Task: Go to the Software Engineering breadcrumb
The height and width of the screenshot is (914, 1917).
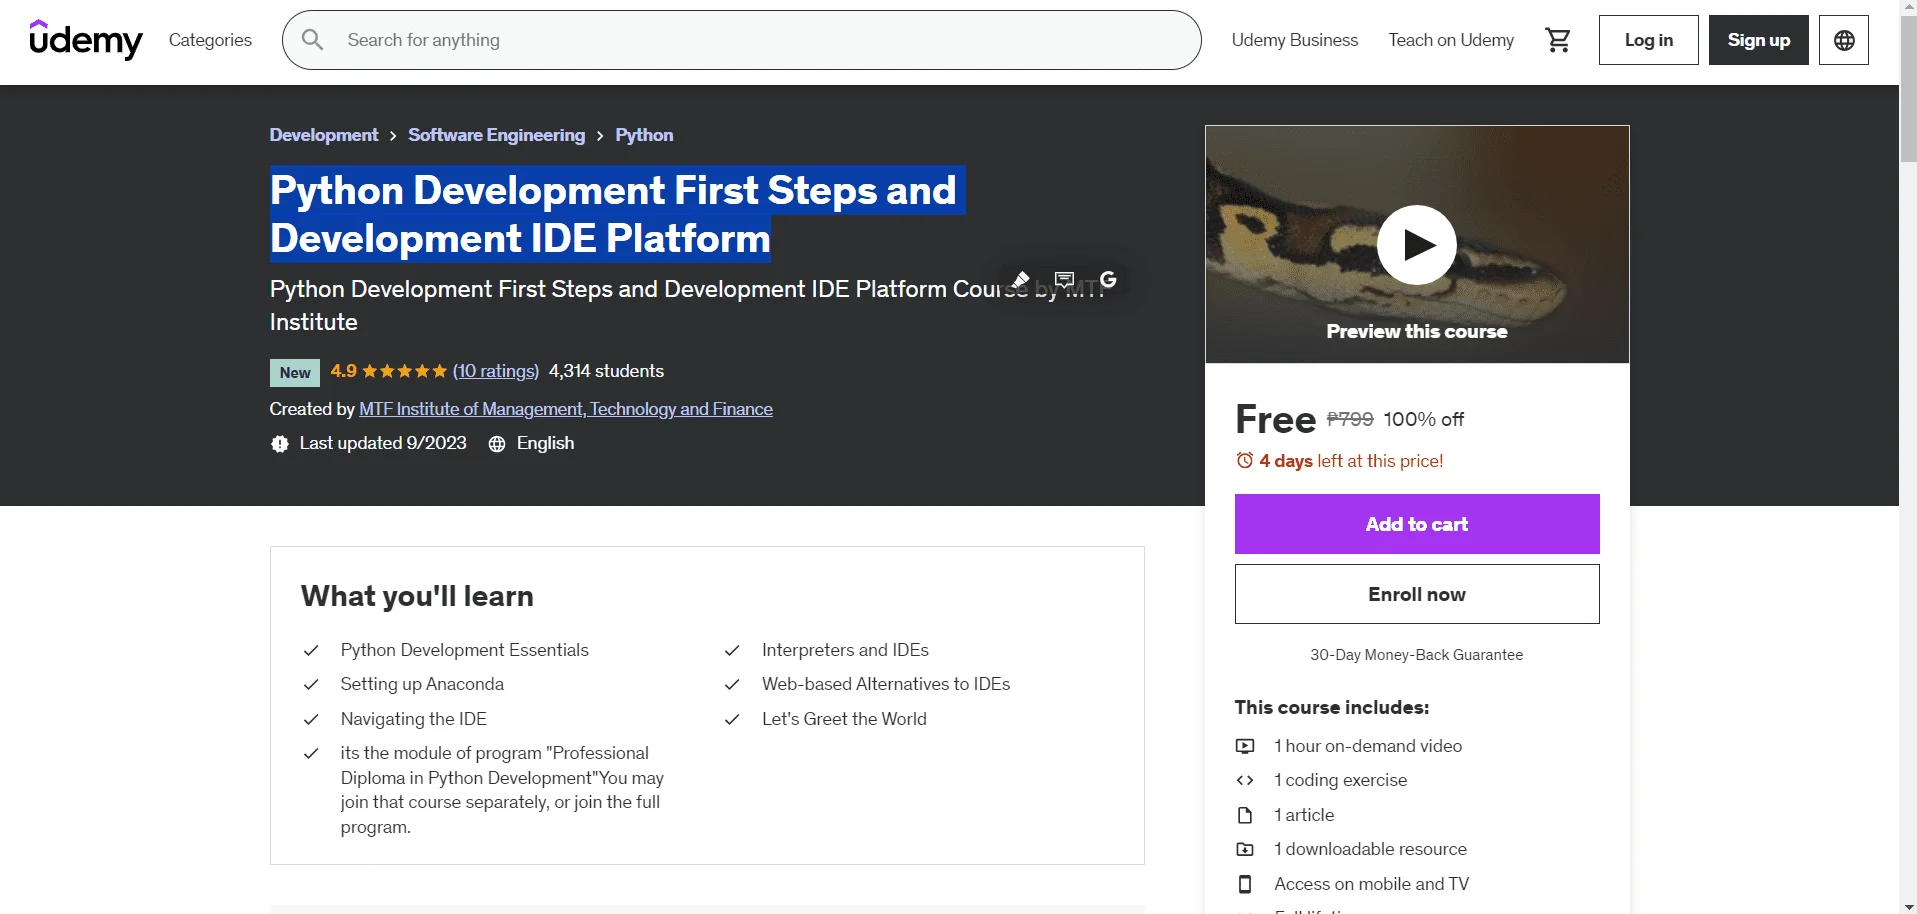Action: coord(496,135)
